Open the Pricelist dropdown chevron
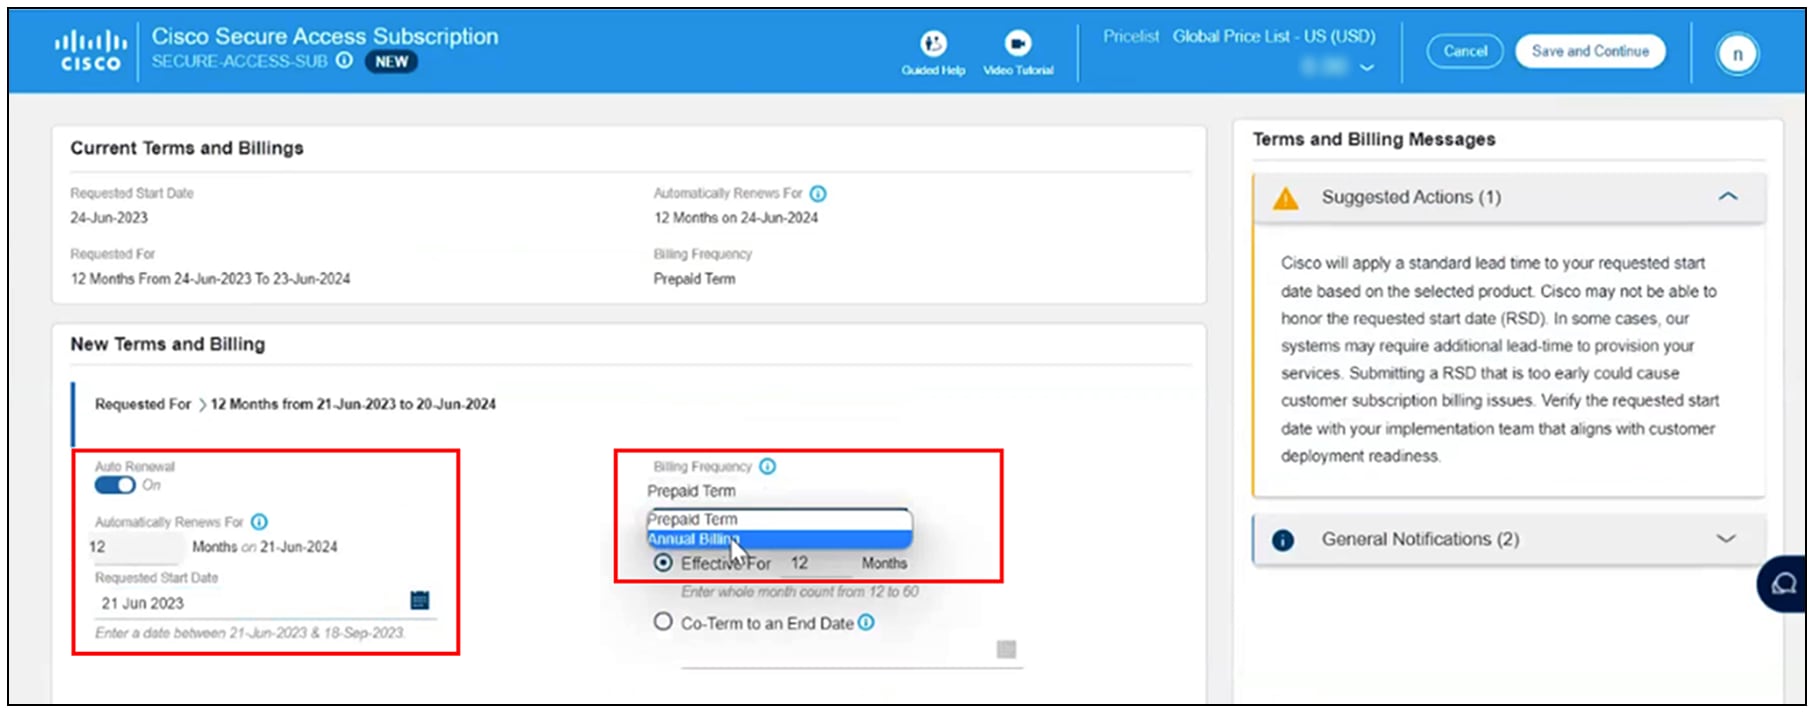The image size is (1815, 714). (1367, 68)
